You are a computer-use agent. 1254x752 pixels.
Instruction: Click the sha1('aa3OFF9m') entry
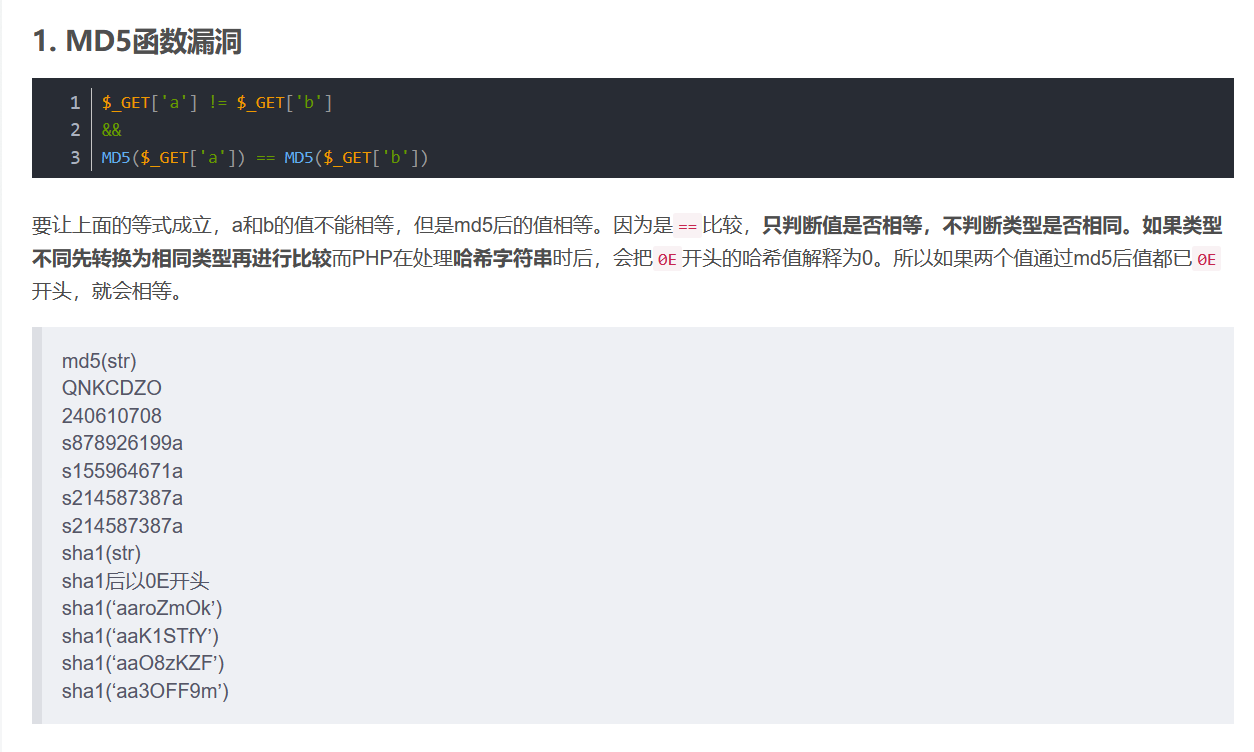coord(146,691)
